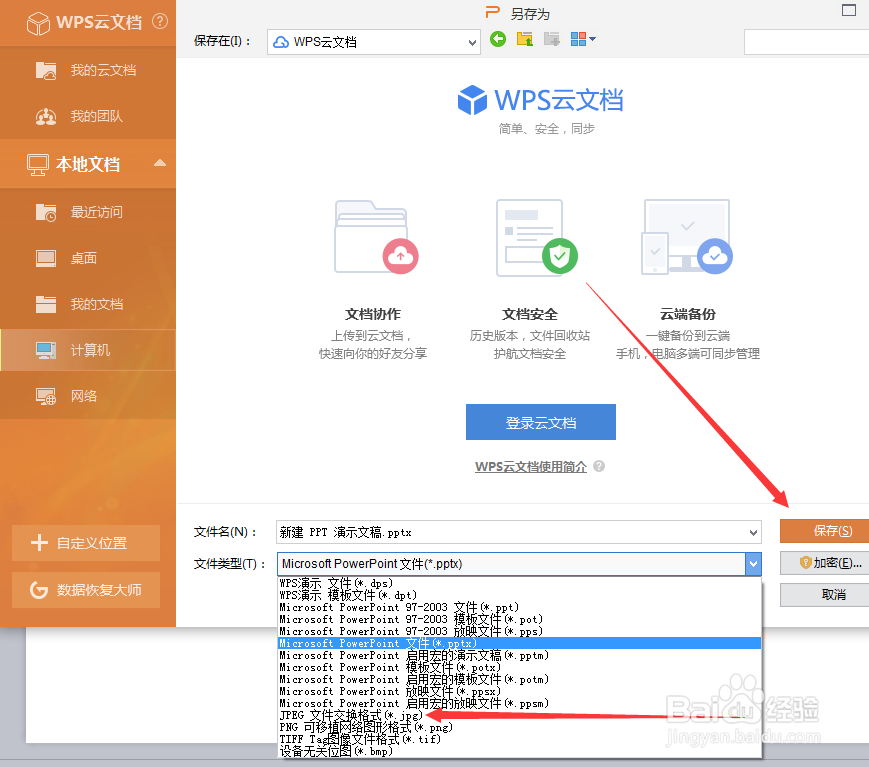The width and height of the screenshot is (869, 767).
Task: Select 启用宏的演示文稿(*.pptm) type
Action: click(519, 655)
